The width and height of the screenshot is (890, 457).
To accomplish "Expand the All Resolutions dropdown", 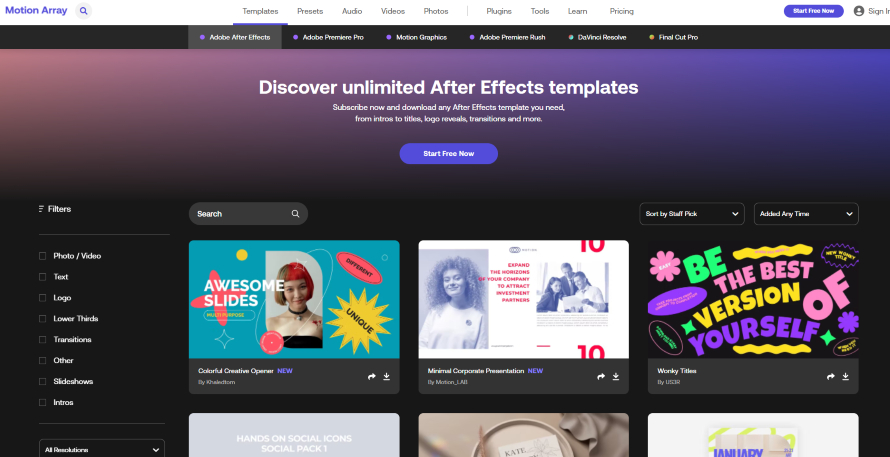I will pos(102,448).
